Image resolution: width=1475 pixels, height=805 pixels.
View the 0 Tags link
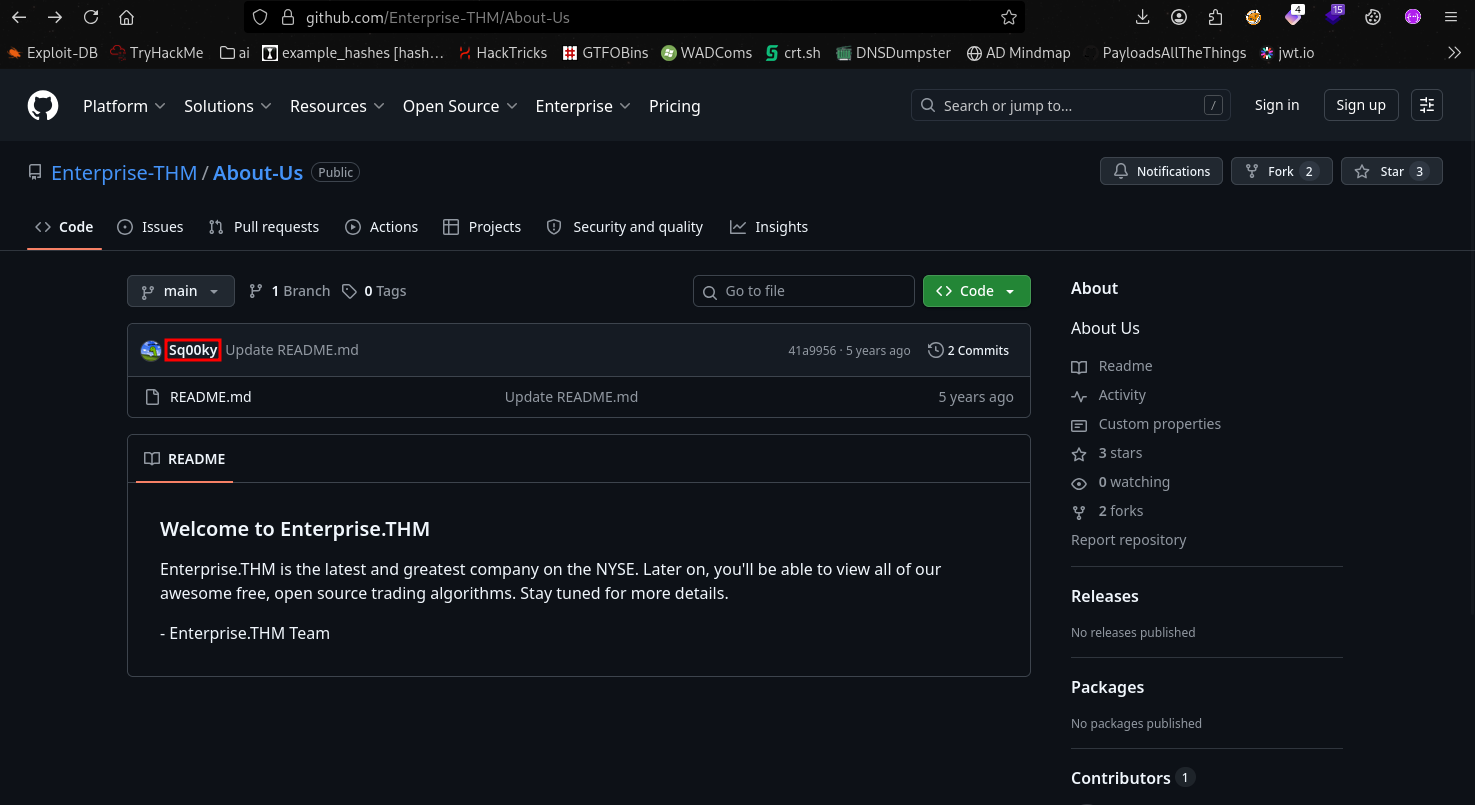coord(374,291)
